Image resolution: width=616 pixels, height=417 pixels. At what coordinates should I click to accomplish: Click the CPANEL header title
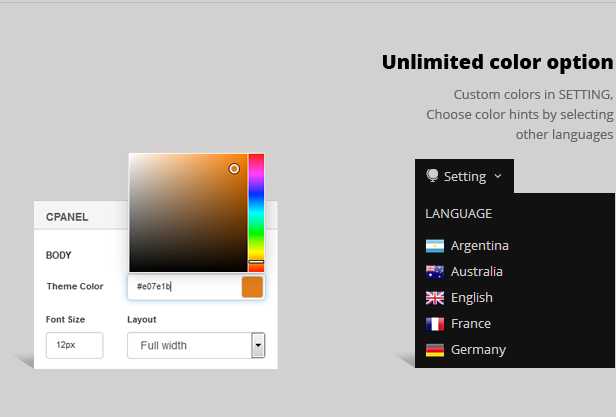(67, 217)
